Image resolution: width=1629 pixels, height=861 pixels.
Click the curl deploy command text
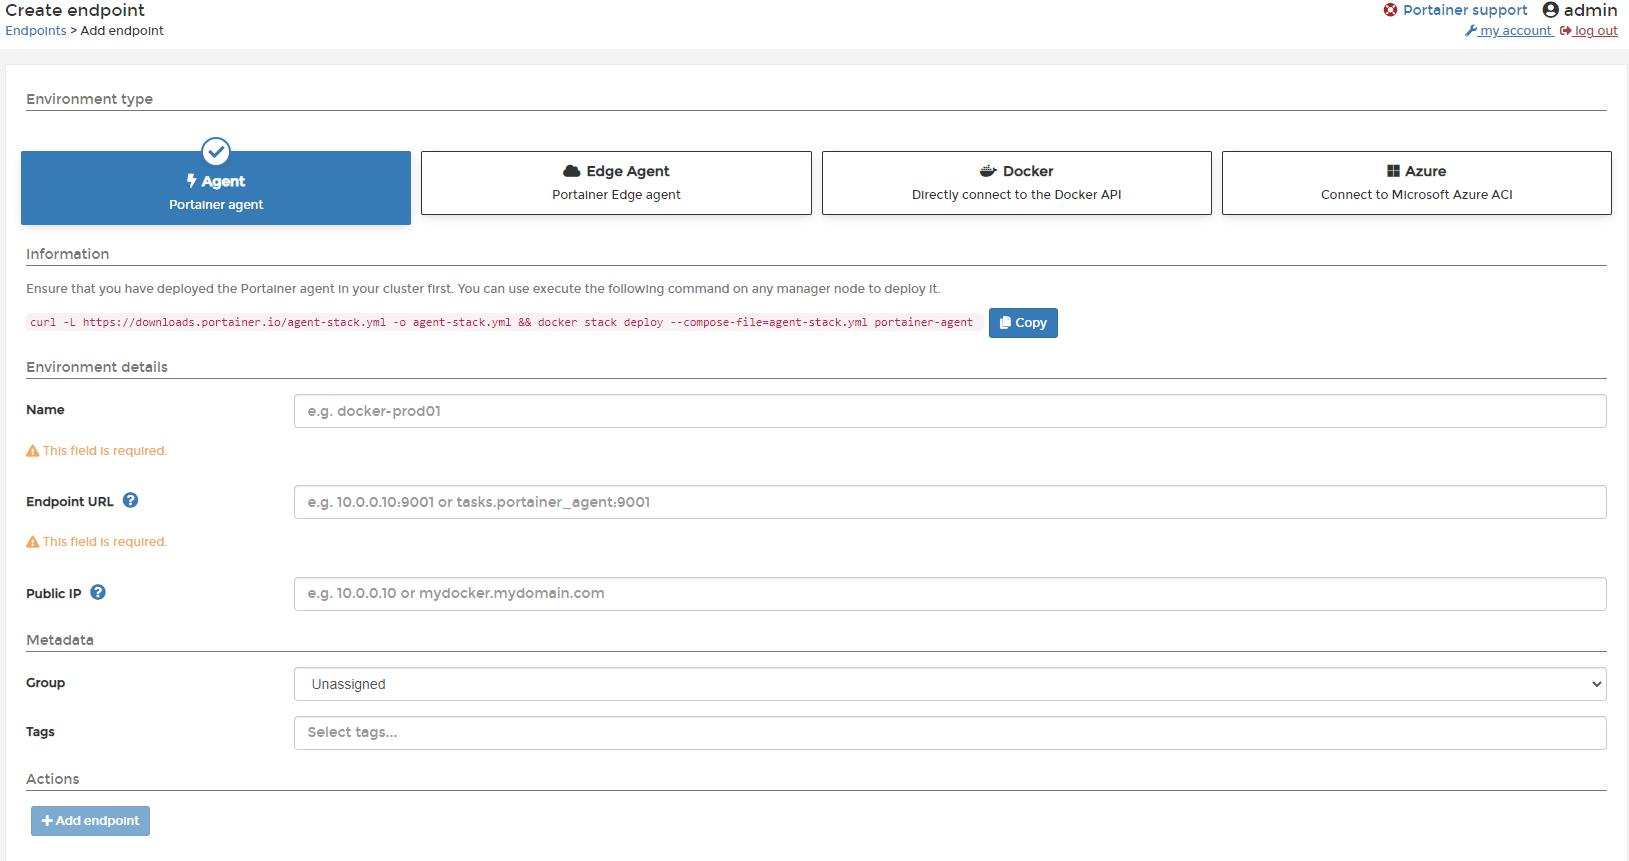pos(501,322)
